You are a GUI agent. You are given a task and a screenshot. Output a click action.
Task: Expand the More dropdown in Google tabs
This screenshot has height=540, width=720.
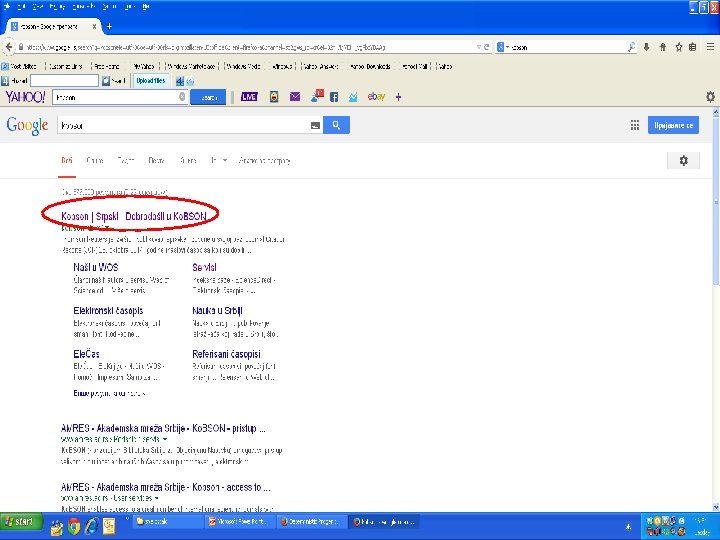click(219, 161)
